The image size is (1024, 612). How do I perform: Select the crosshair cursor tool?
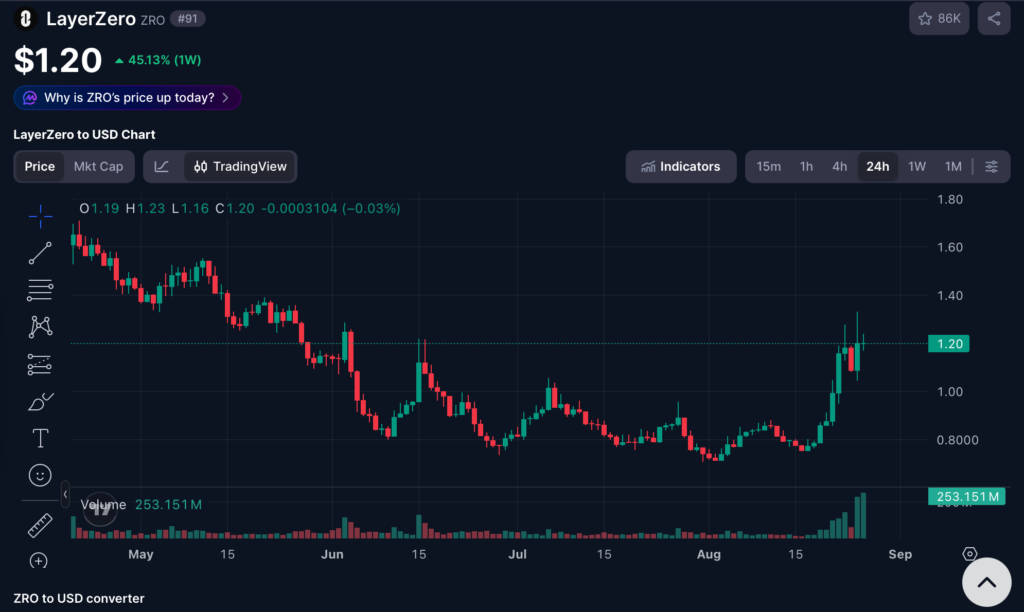tap(40, 216)
